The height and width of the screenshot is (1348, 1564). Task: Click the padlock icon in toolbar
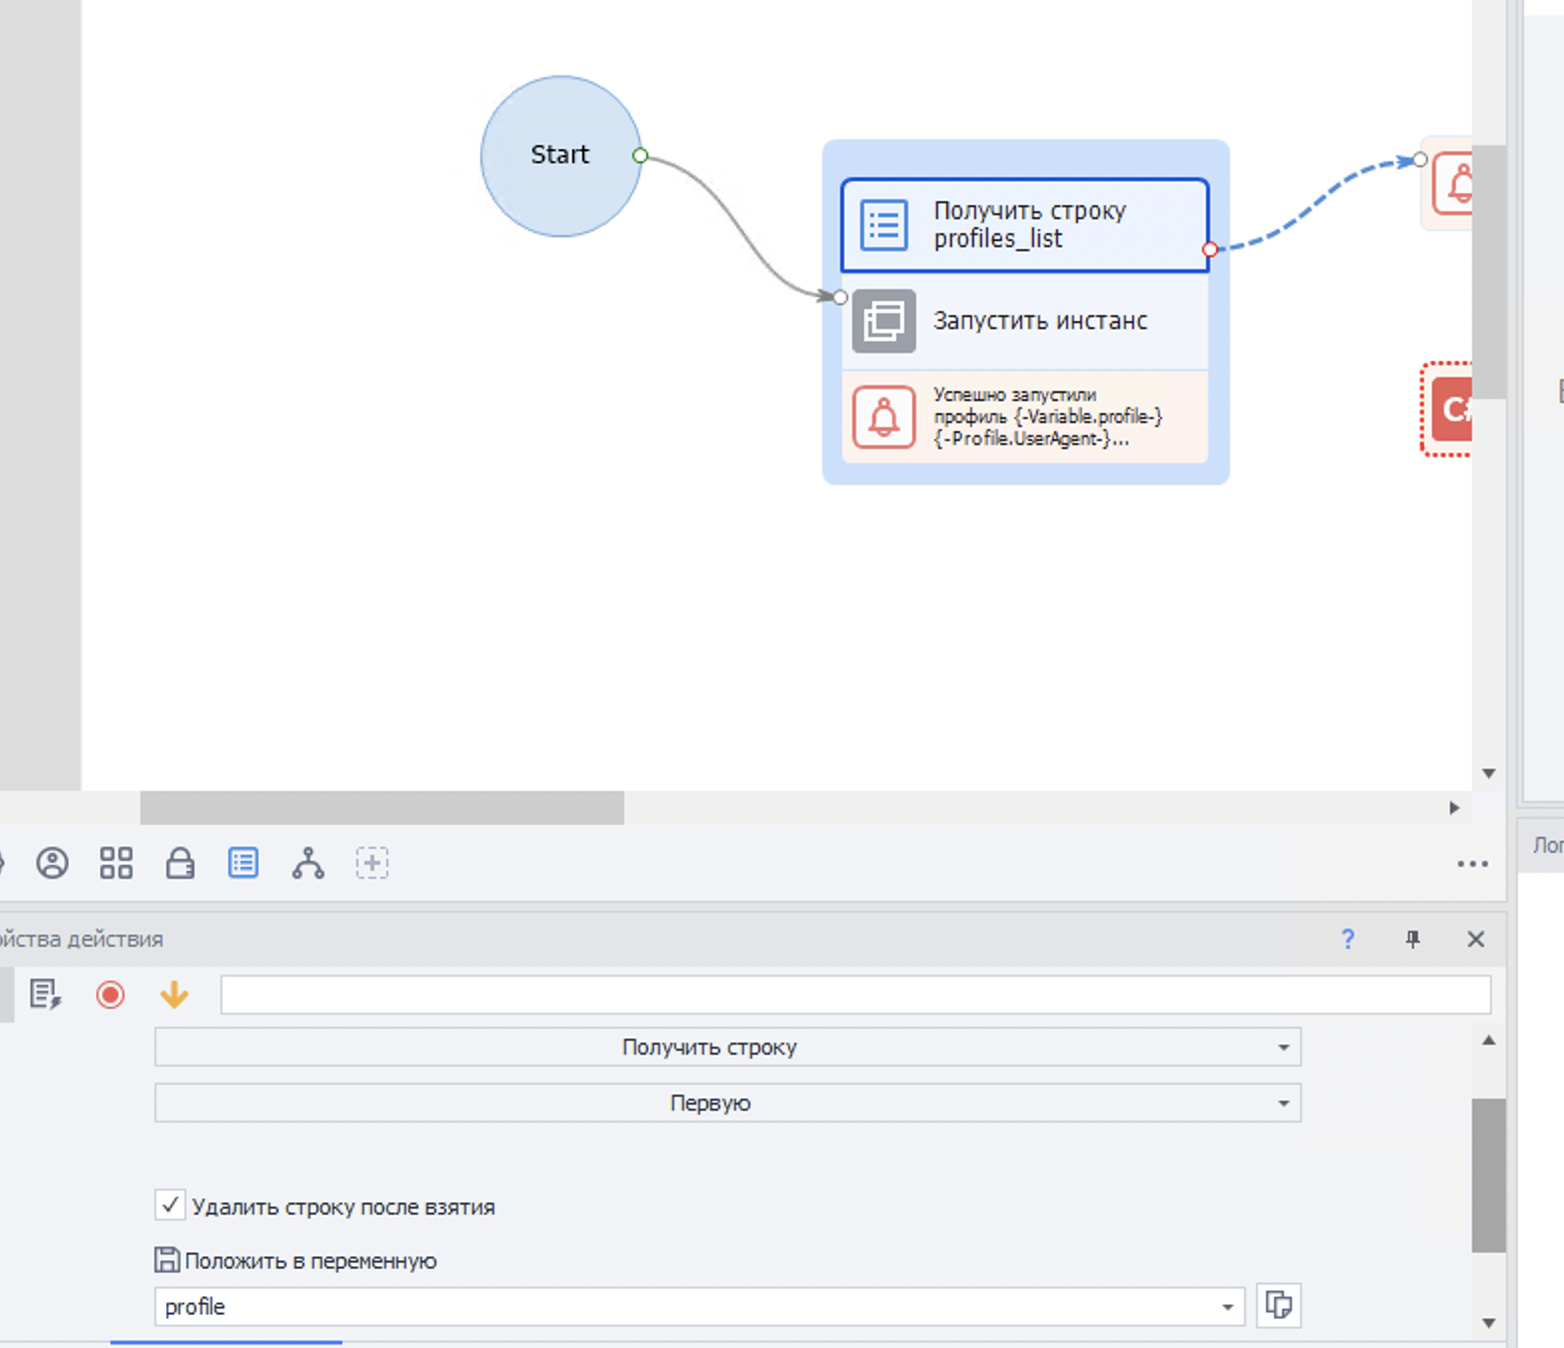(180, 863)
